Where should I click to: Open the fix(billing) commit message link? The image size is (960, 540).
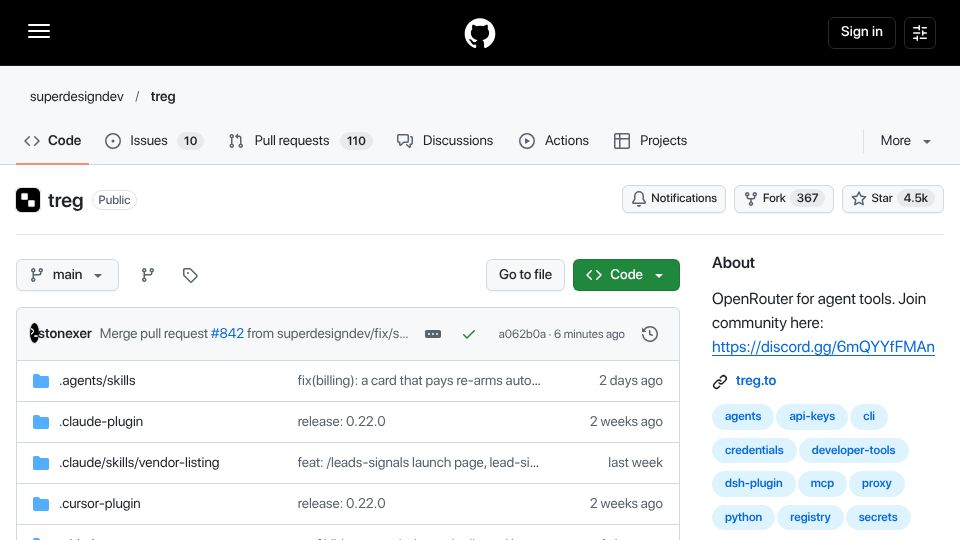coord(419,381)
